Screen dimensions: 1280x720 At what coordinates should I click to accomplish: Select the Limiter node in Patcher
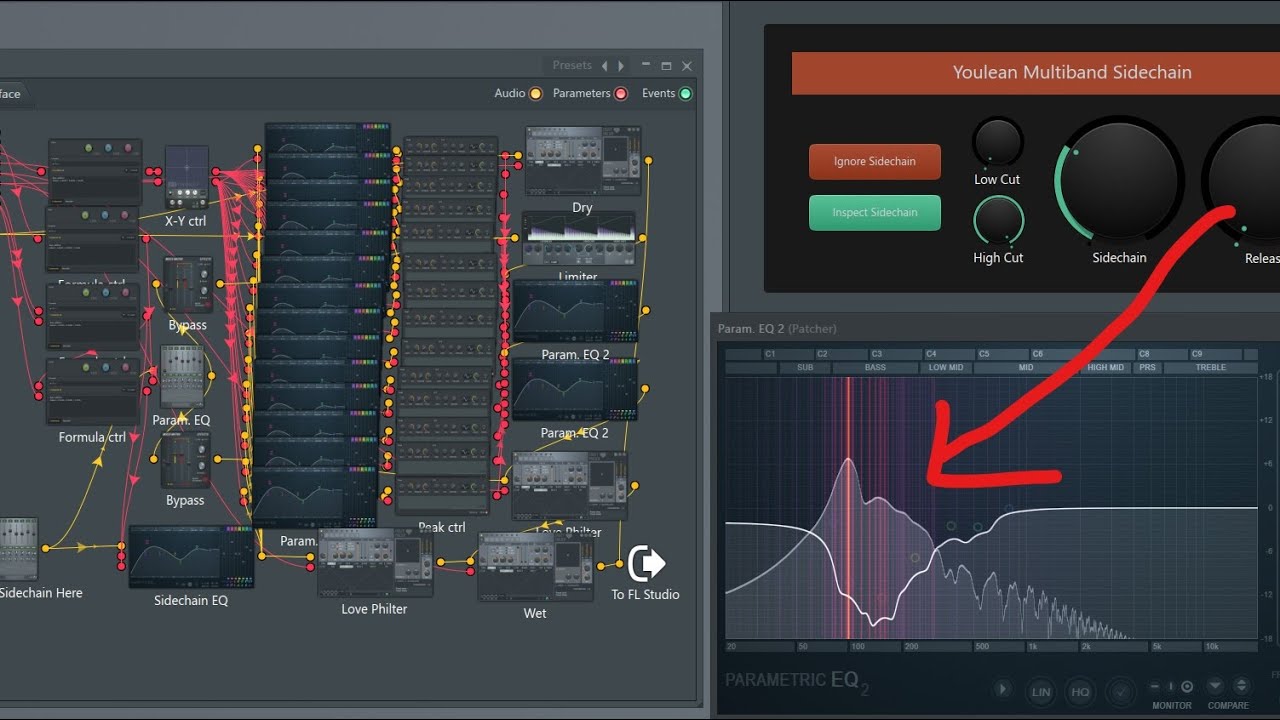(x=578, y=238)
